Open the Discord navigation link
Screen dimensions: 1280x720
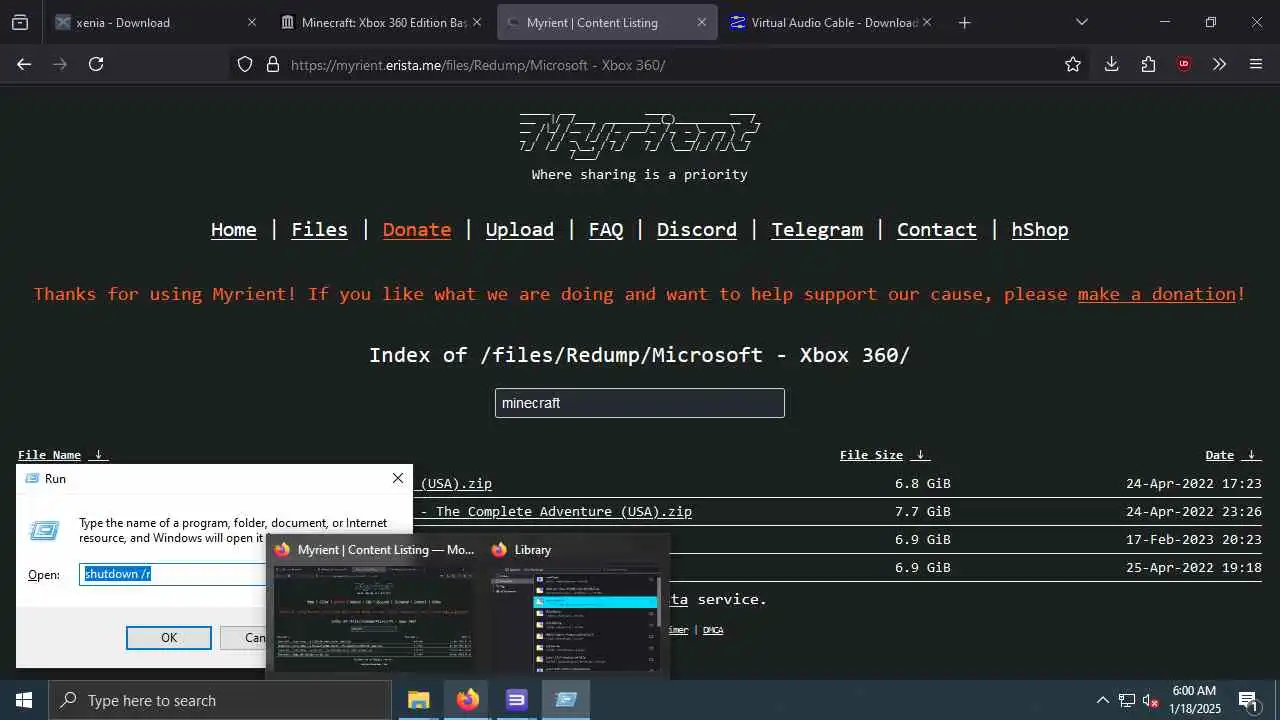pos(697,229)
